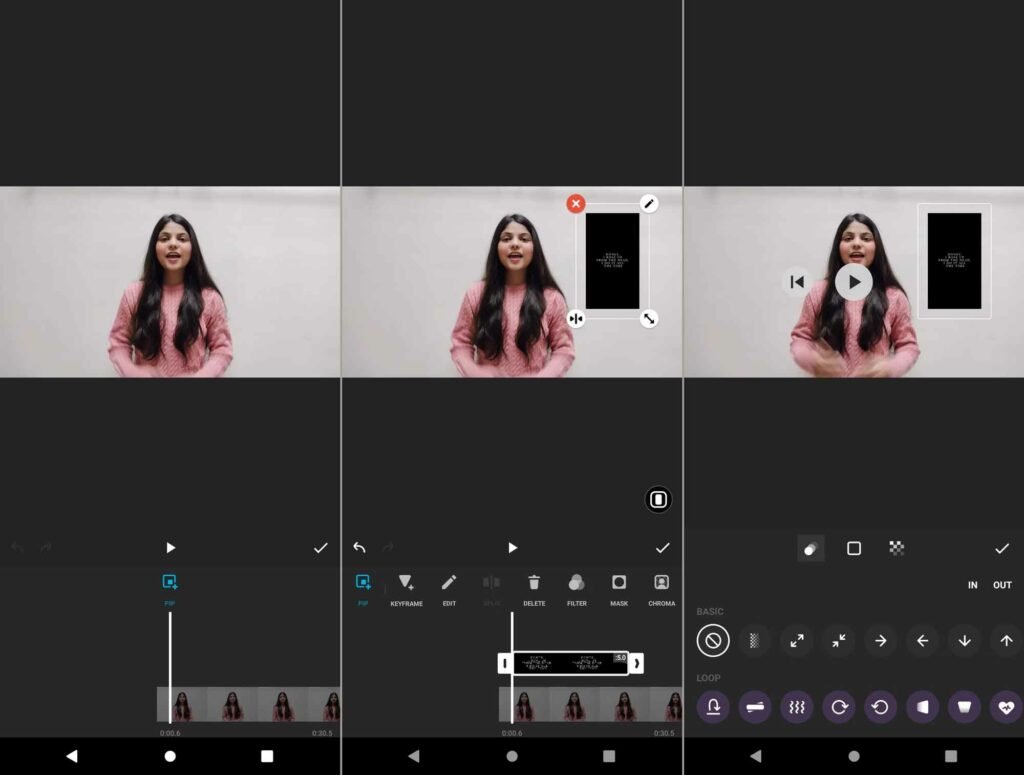Open the Mask tool
This screenshot has width=1024, height=775.
(x=619, y=588)
